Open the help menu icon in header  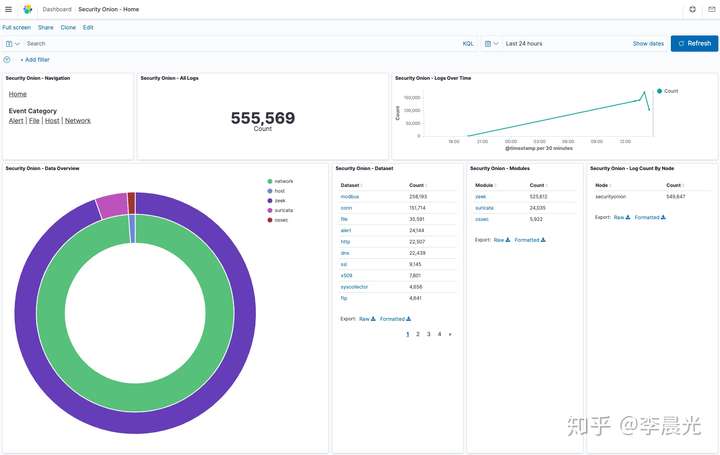click(692, 9)
